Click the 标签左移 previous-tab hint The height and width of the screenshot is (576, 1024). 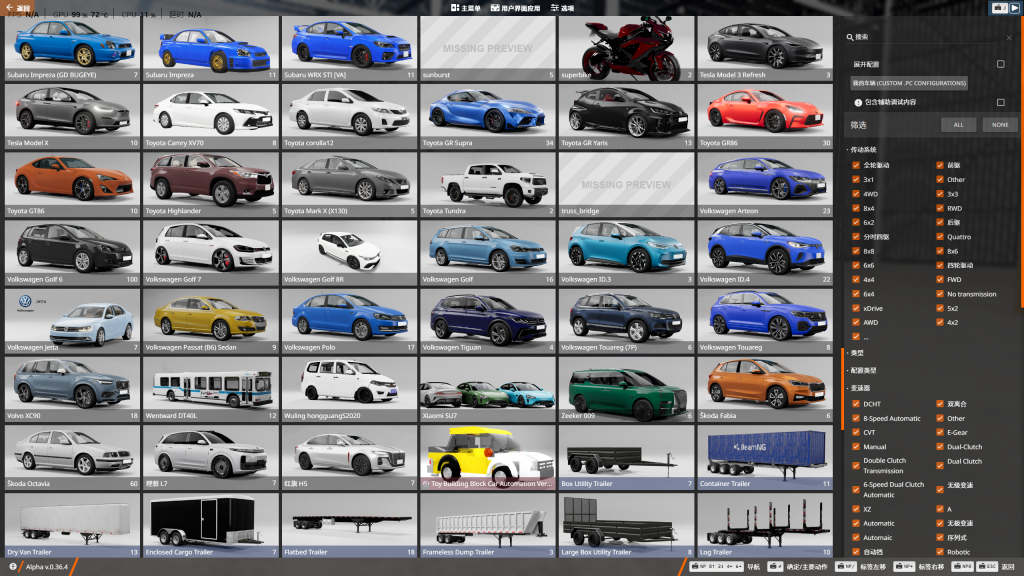(861, 567)
